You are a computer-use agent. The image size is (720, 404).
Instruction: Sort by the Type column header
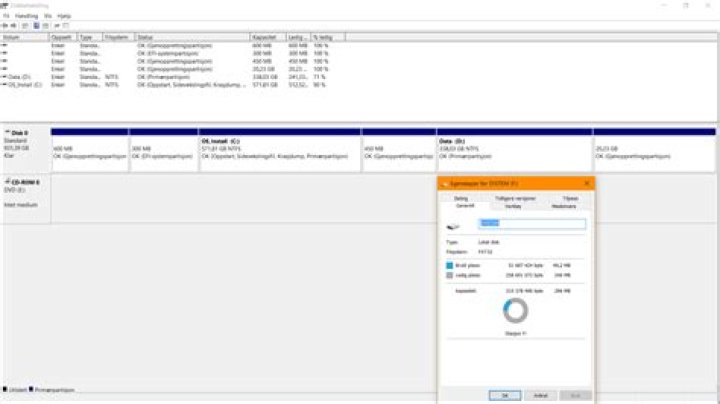coord(90,37)
